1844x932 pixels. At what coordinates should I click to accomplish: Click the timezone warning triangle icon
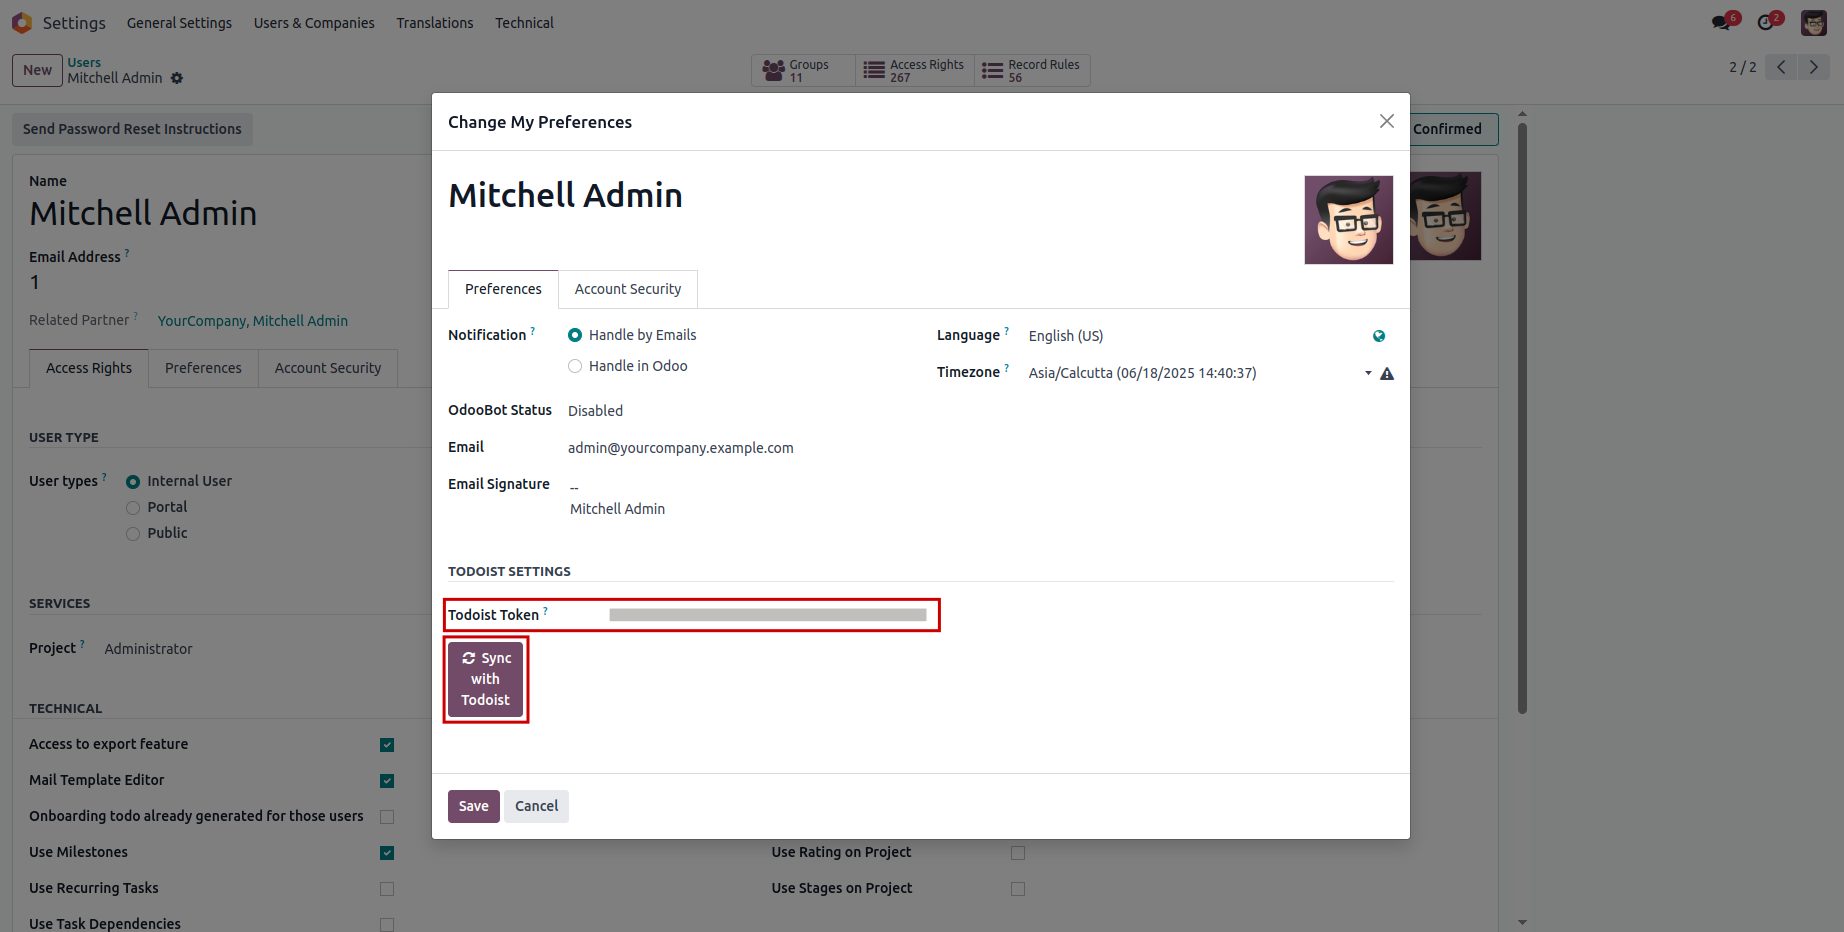(1387, 374)
